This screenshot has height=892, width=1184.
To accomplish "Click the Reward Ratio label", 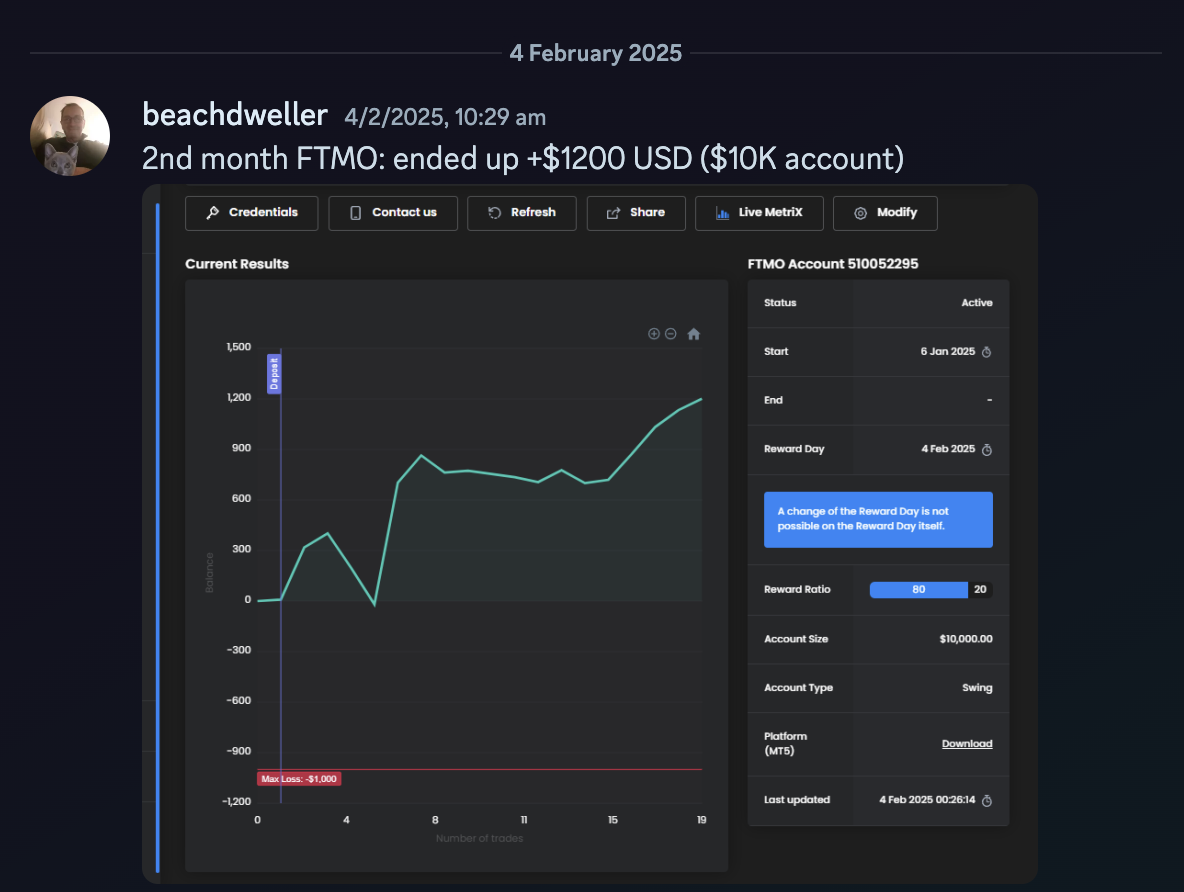I will point(797,590).
